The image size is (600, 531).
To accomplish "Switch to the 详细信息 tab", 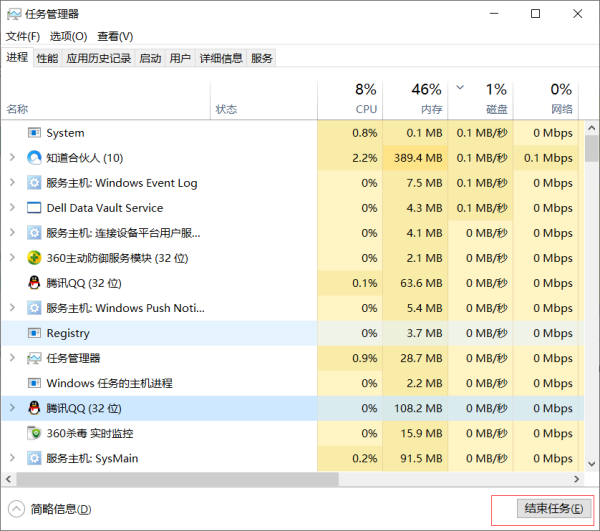I will [x=221, y=58].
